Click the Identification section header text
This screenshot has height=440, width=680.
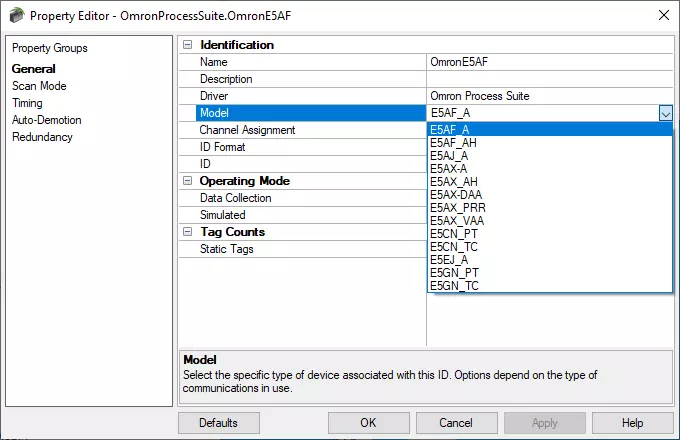(x=237, y=45)
